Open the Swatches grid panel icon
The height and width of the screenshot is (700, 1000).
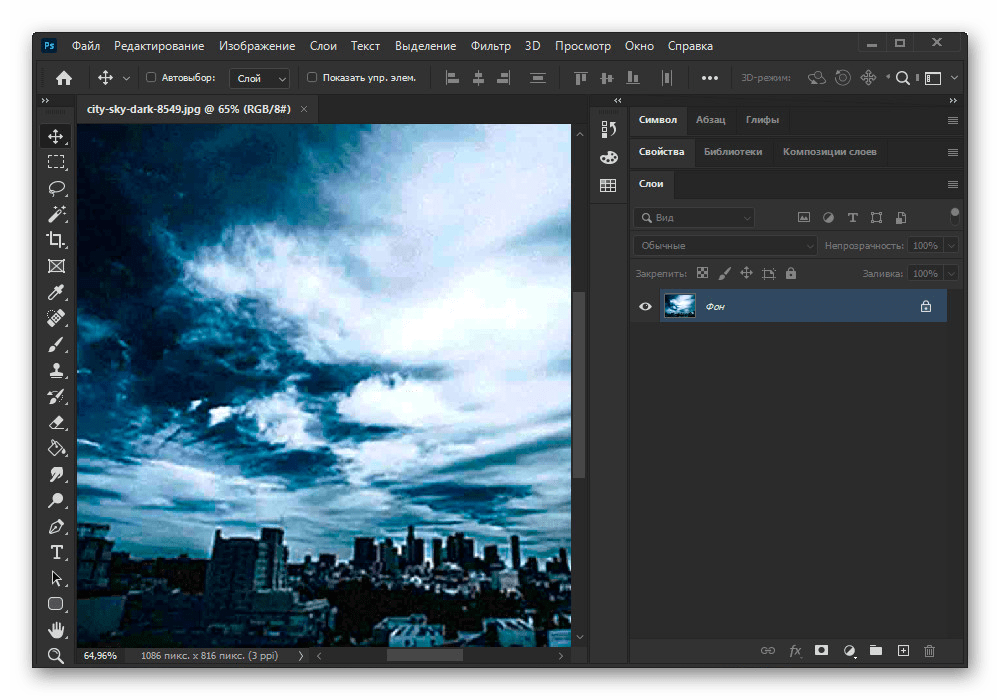click(x=608, y=186)
